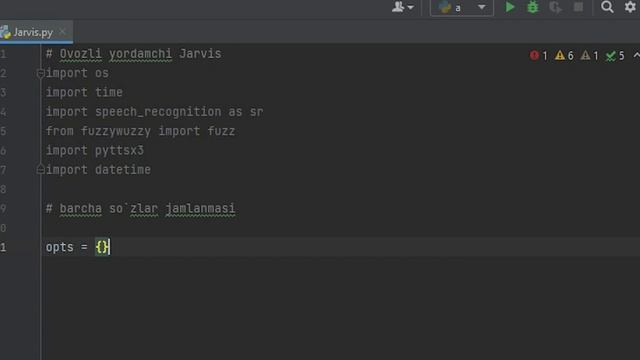
Task: Click the yellow warning indicator showing 6
Action: pos(564,56)
